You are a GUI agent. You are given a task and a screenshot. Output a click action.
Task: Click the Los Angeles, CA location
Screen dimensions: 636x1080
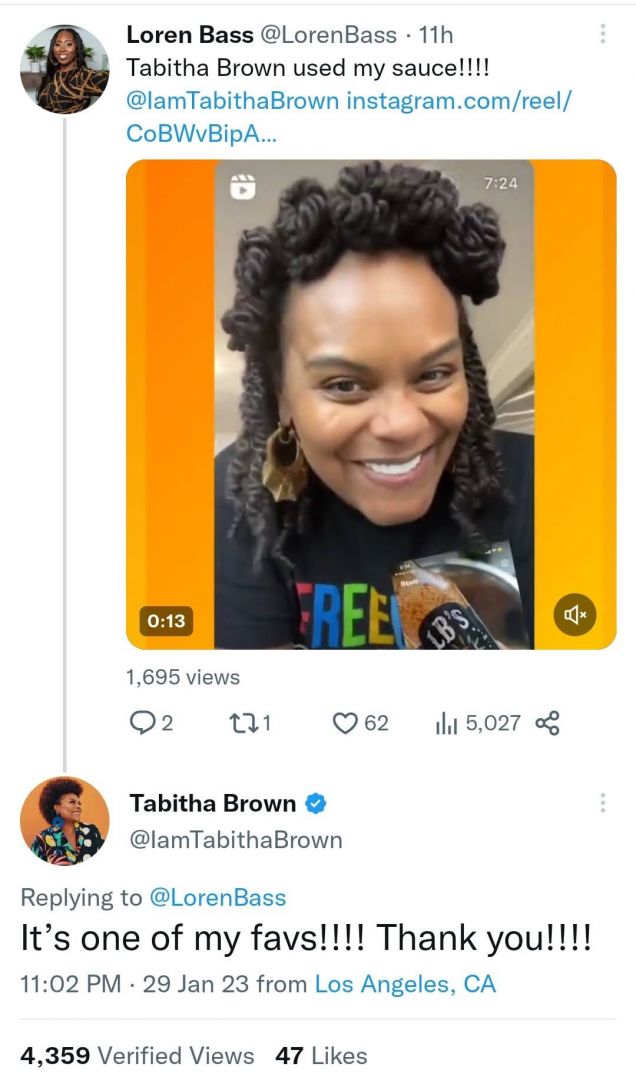405,984
